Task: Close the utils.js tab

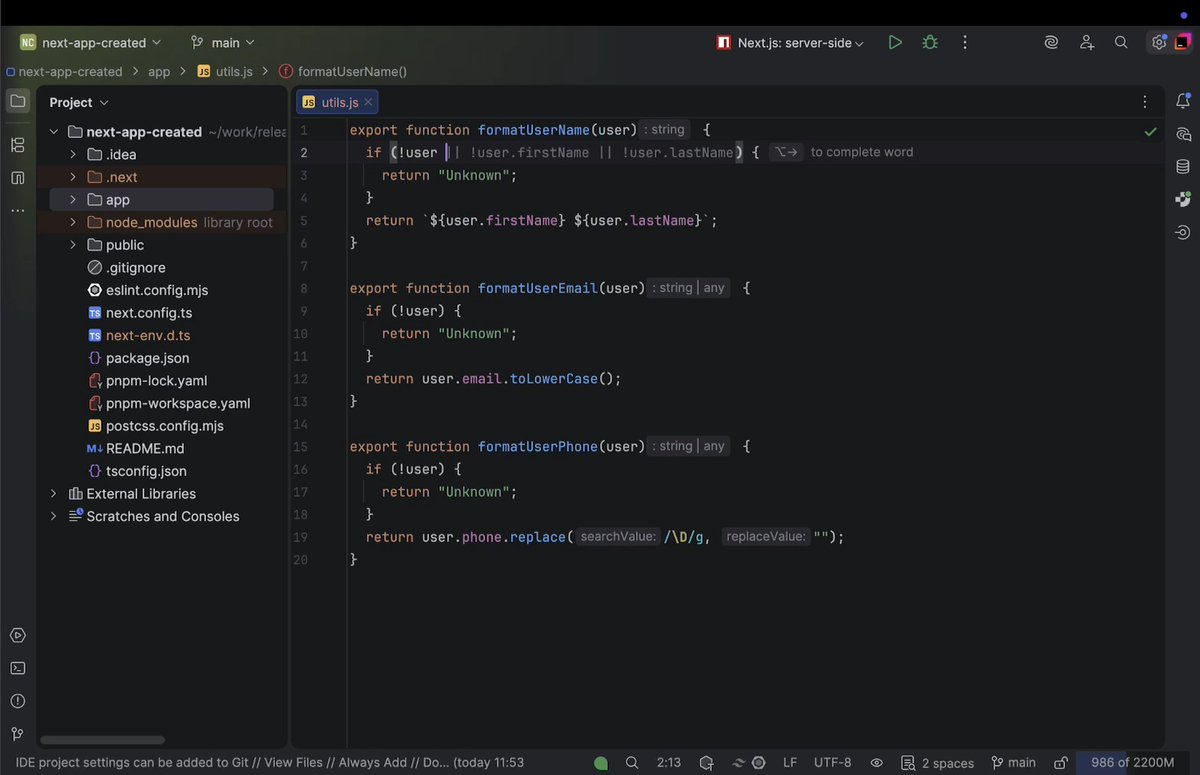Action: pyautogui.click(x=368, y=102)
